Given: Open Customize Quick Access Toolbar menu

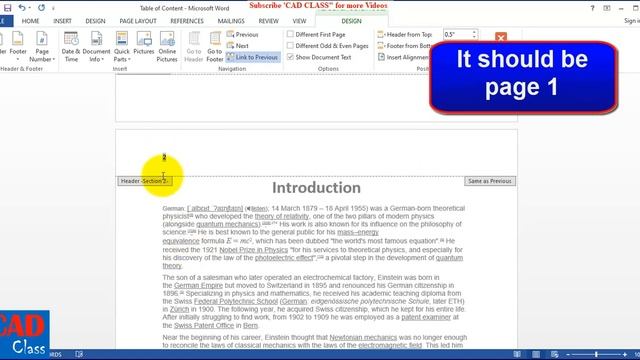Looking at the screenshot, I should [53, 8].
